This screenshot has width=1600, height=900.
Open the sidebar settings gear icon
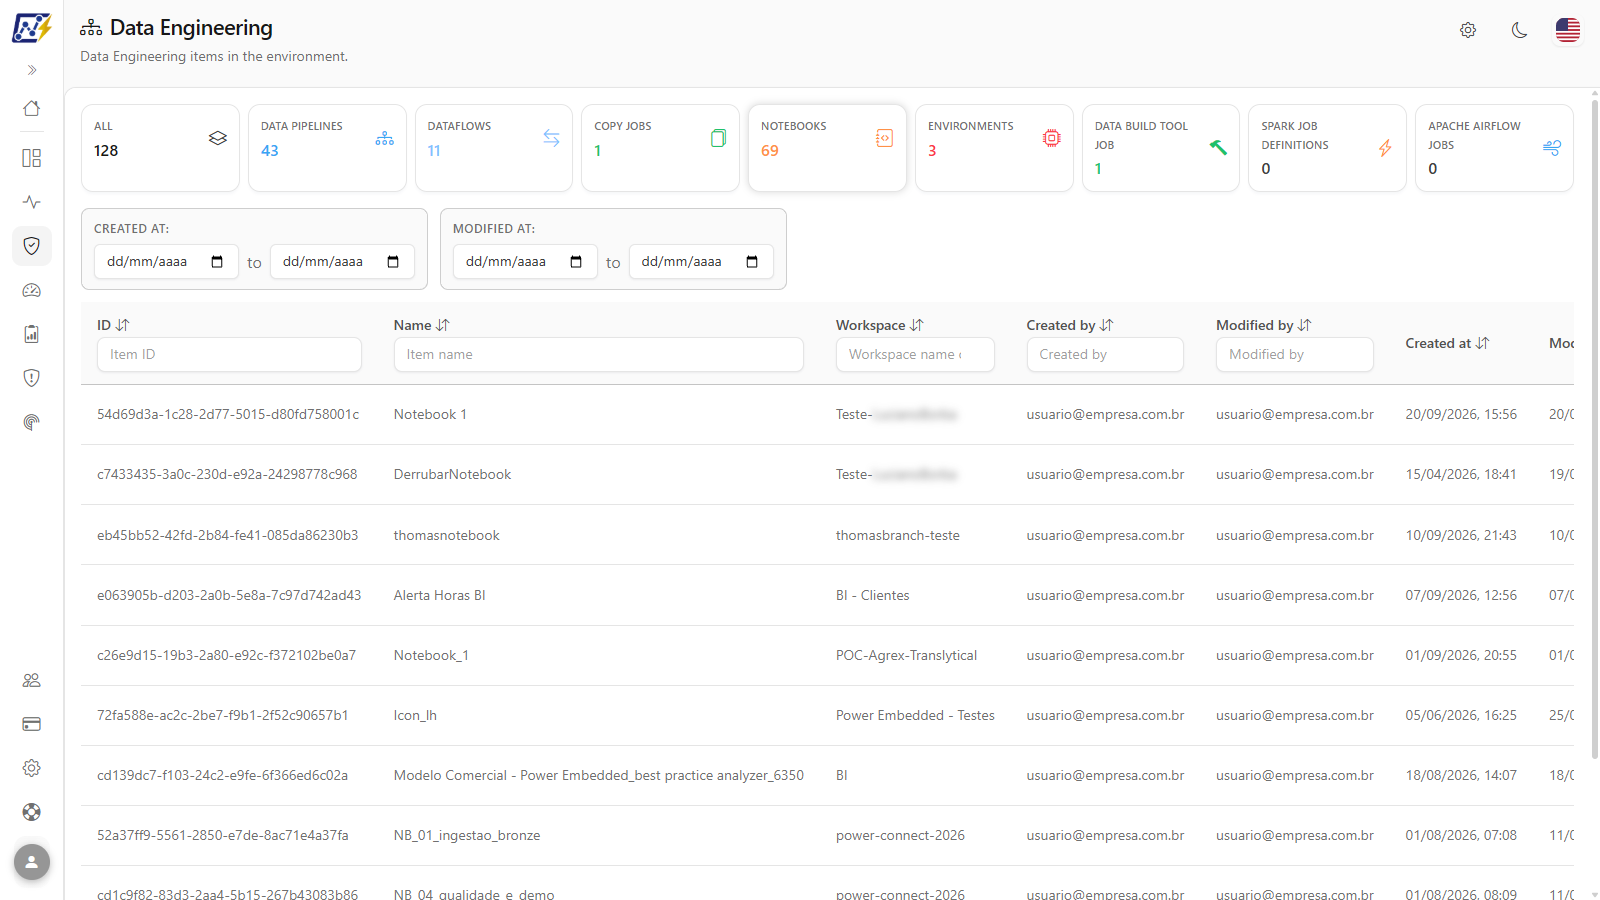(32, 768)
